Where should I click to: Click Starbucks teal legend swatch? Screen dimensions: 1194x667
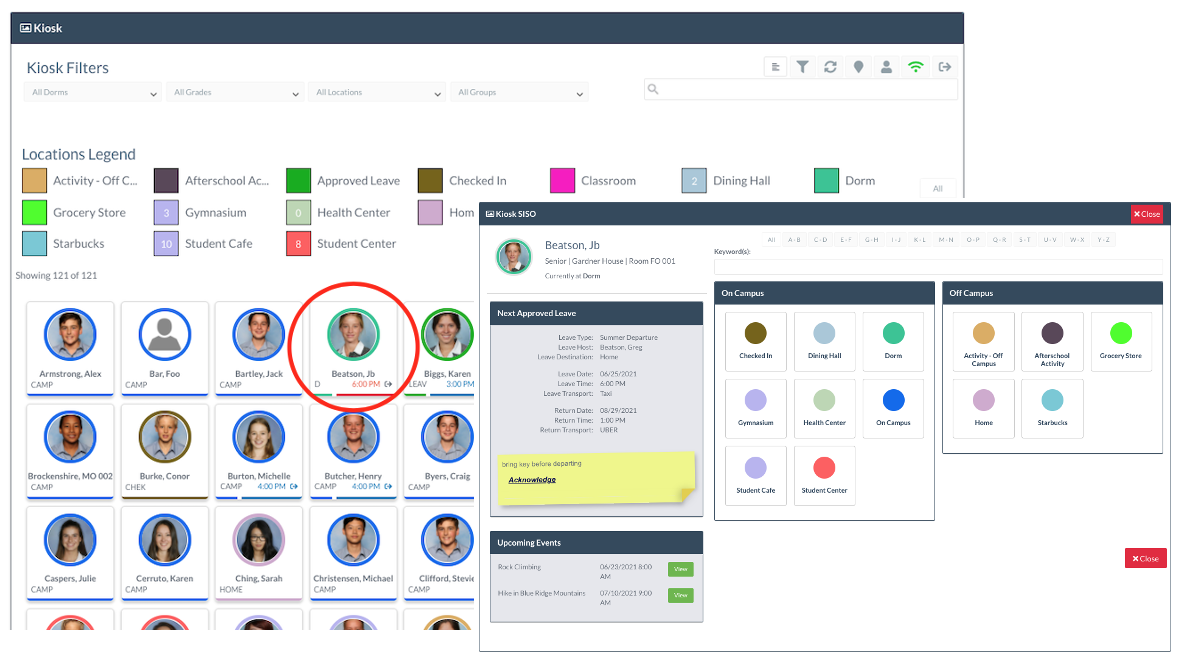(34, 244)
